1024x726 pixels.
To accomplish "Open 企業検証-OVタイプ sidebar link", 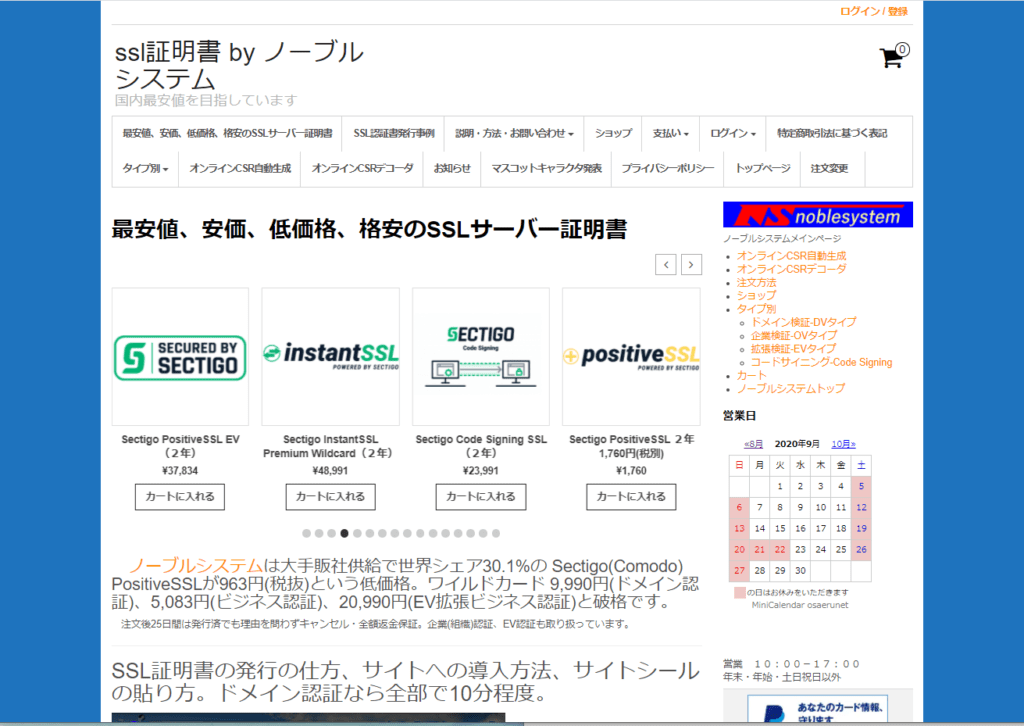I will [793, 336].
